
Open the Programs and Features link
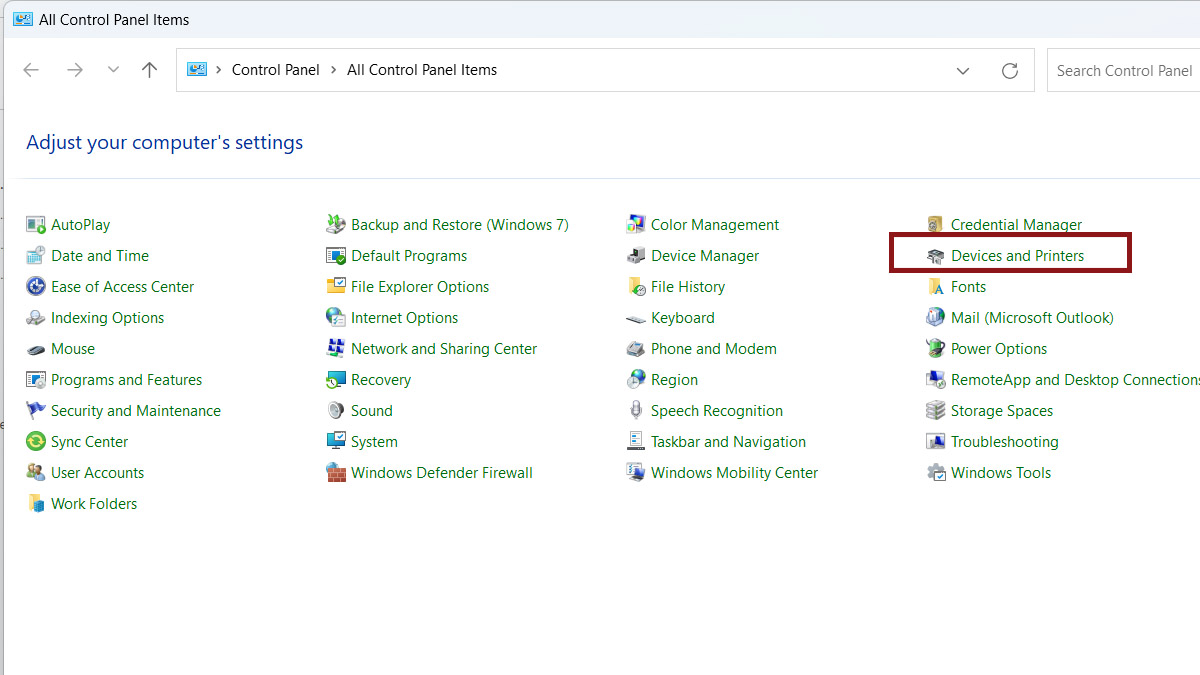127,380
